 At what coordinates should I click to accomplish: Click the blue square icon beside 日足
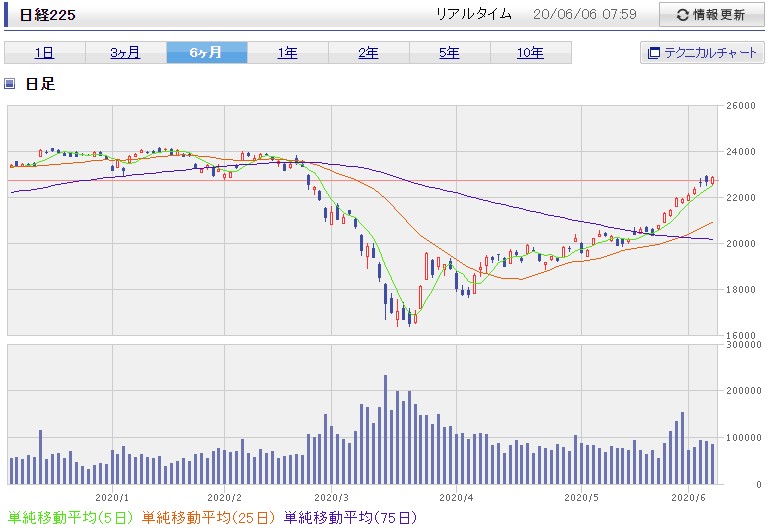(9, 83)
